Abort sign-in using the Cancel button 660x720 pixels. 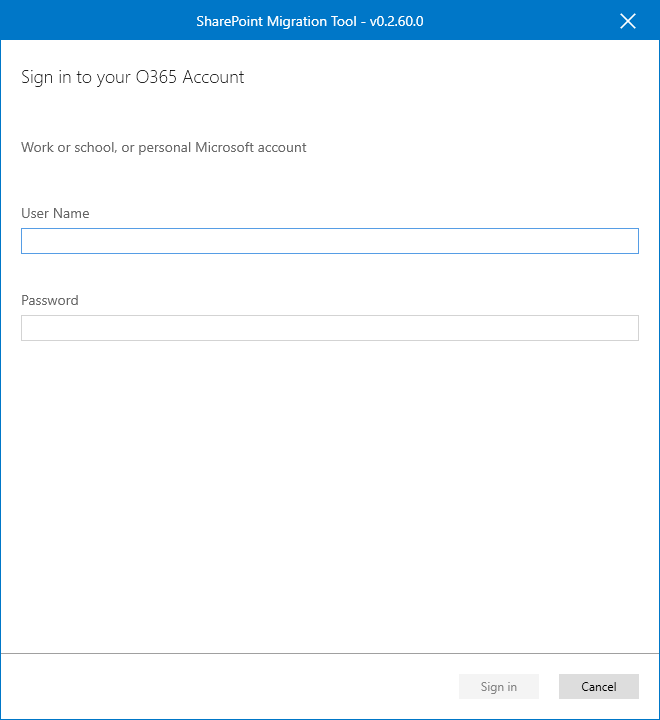pos(598,686)
